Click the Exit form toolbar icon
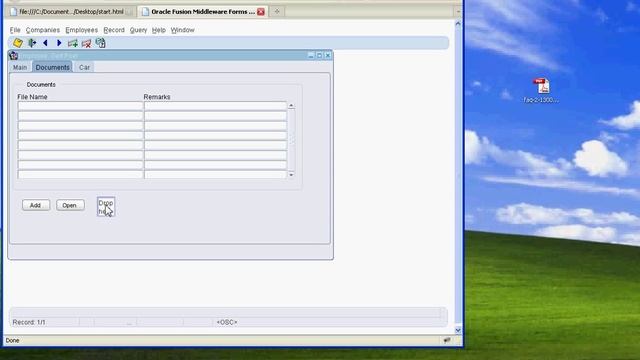This screenshot has width=640, height=360. [32, 43]
